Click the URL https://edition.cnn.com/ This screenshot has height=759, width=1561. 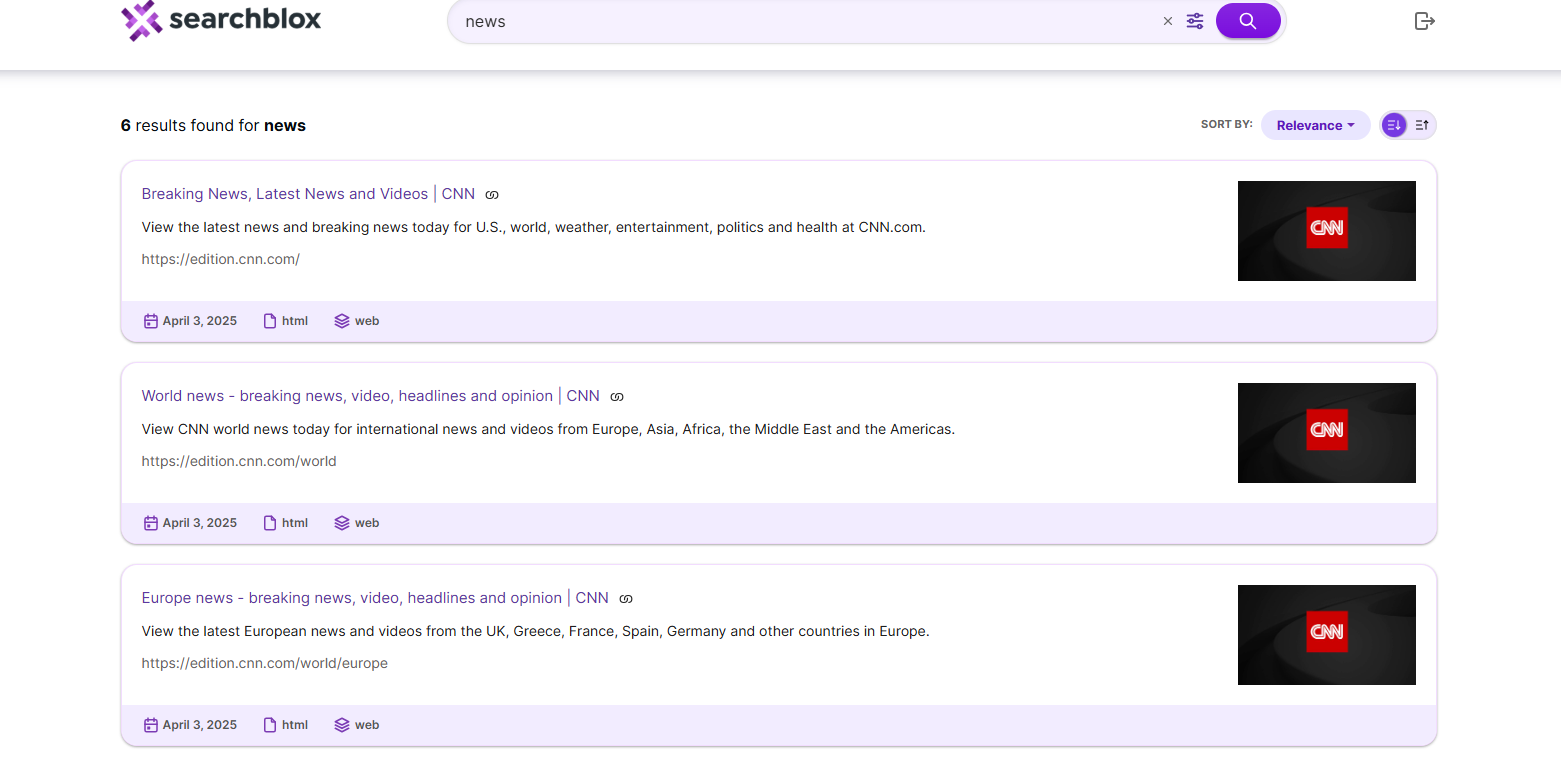click(x=221, y=259)
